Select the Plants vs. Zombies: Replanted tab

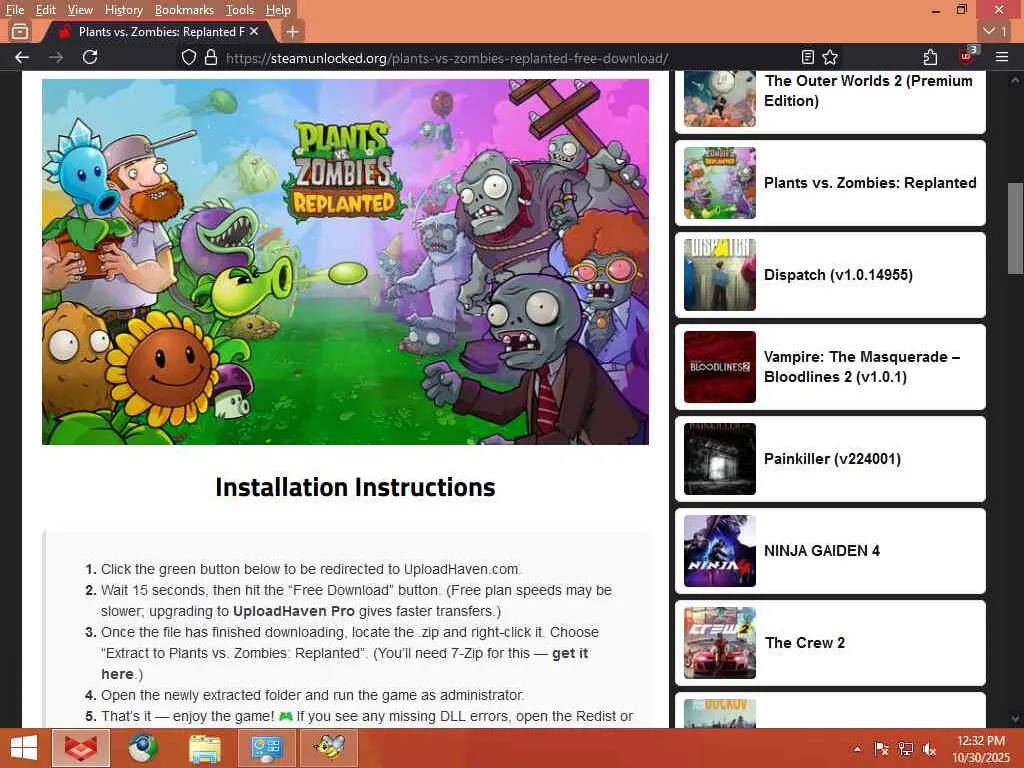pyautogui.click(x=161, y=31)
